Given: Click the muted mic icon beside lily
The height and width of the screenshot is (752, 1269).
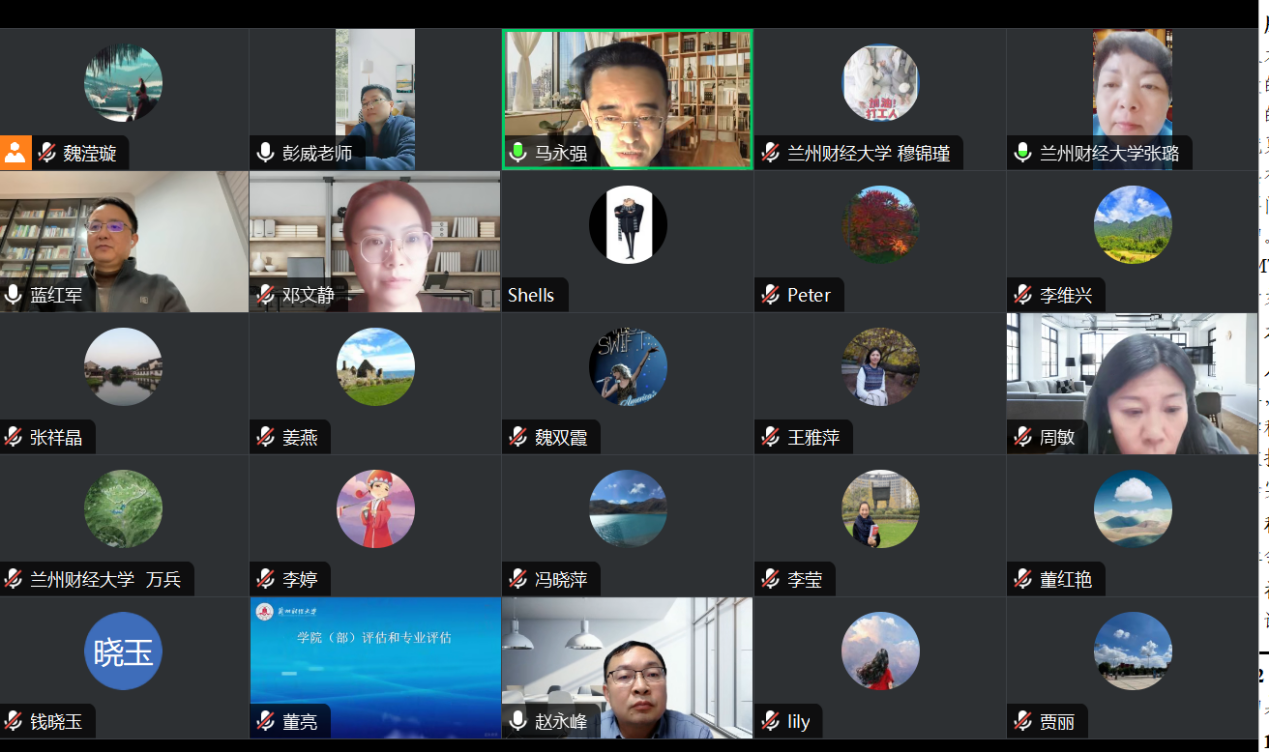Looking at the screenshot, I should (x=771, y=721).
